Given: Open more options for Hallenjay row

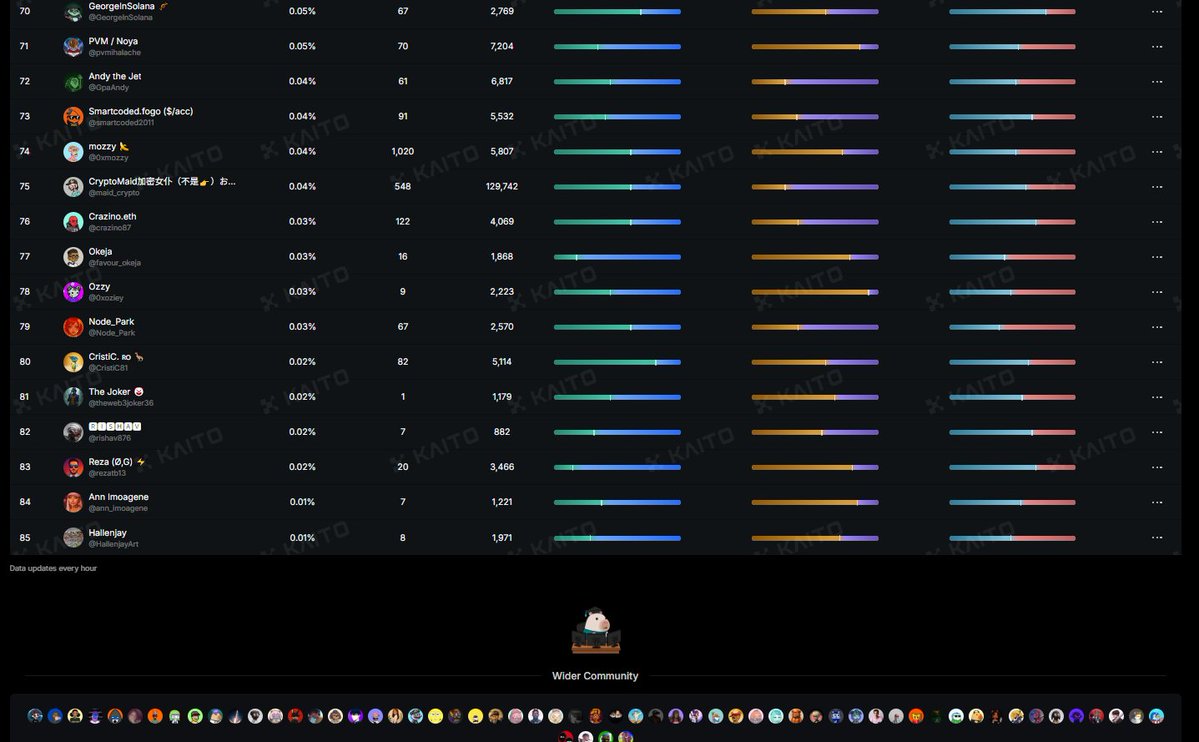Looking at the screenshot, I should coord(1157,537).
